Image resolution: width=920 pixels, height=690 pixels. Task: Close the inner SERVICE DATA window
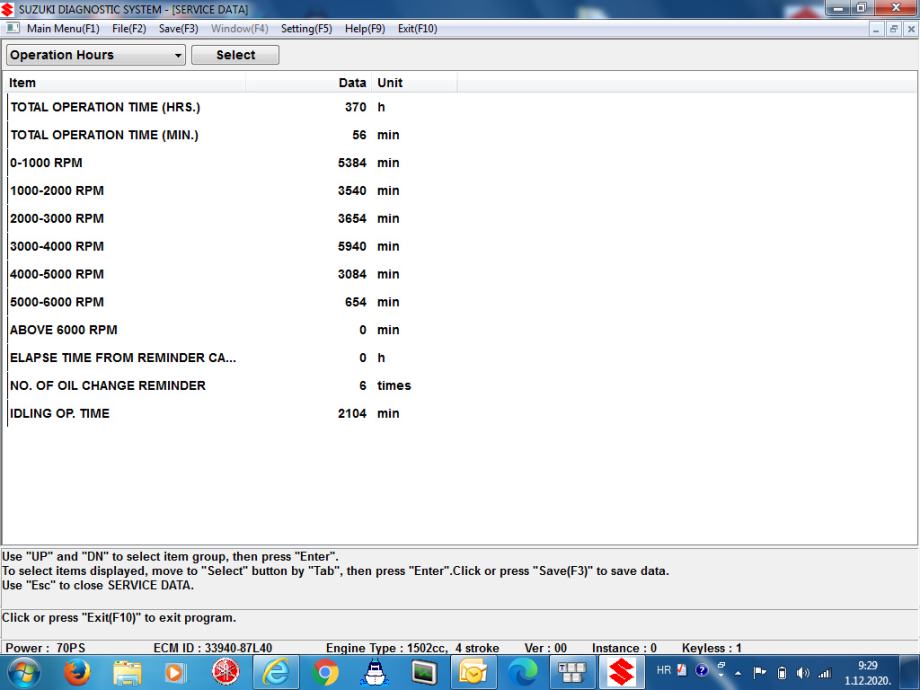[x=911, y=29]
